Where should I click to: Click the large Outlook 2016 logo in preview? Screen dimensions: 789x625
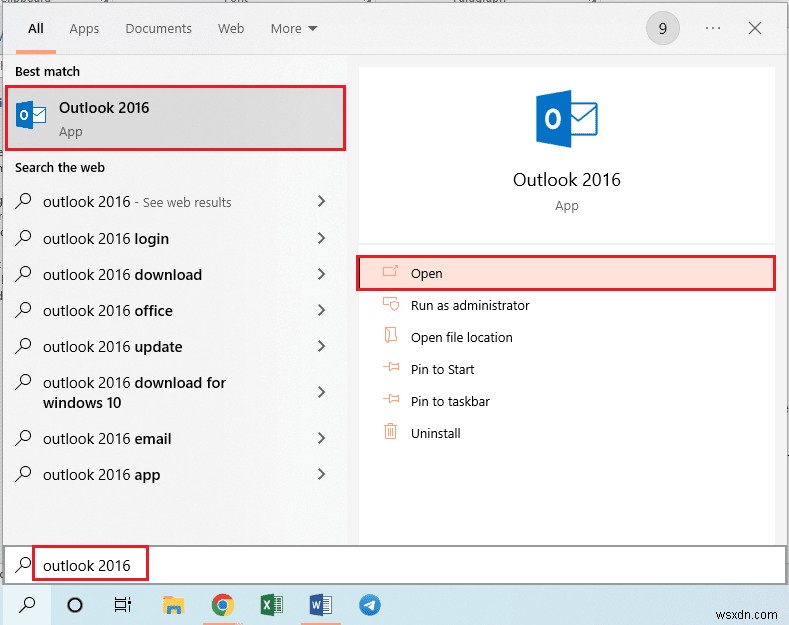(567, 119)
